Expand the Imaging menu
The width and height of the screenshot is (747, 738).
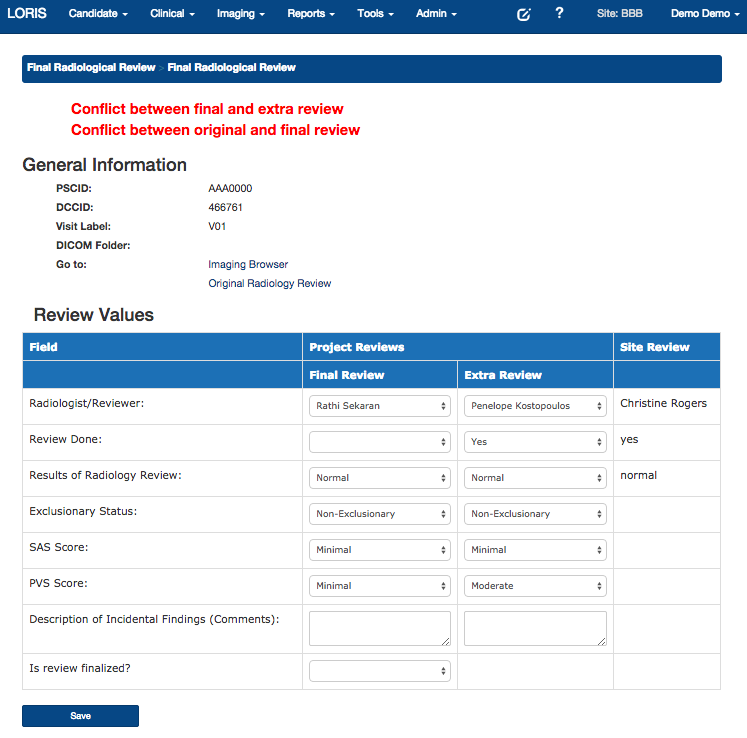(x=241, y=14)
